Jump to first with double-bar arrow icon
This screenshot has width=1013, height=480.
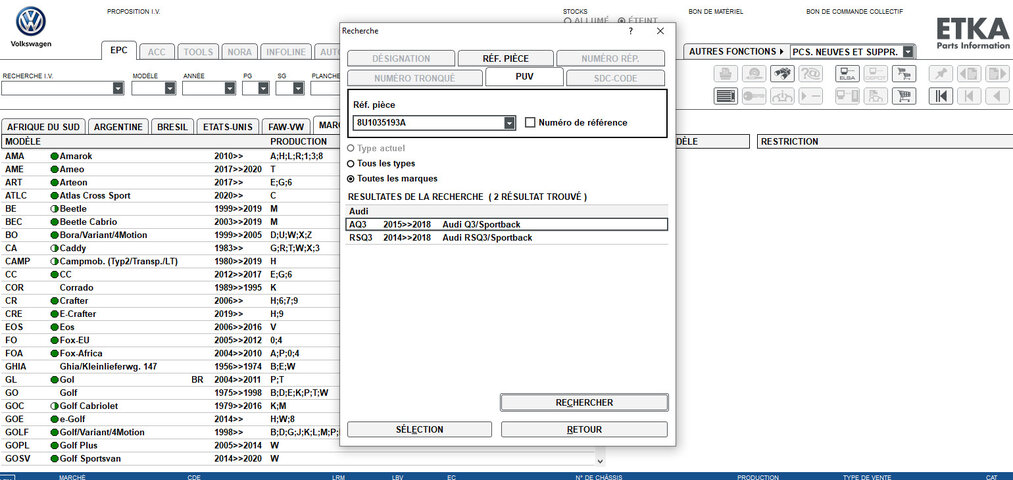click(941, 96)
